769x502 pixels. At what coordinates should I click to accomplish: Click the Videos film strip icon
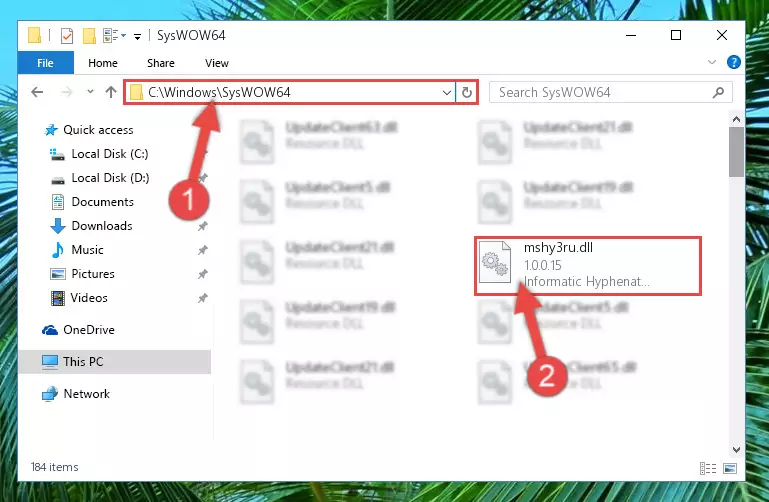point(58,298)
